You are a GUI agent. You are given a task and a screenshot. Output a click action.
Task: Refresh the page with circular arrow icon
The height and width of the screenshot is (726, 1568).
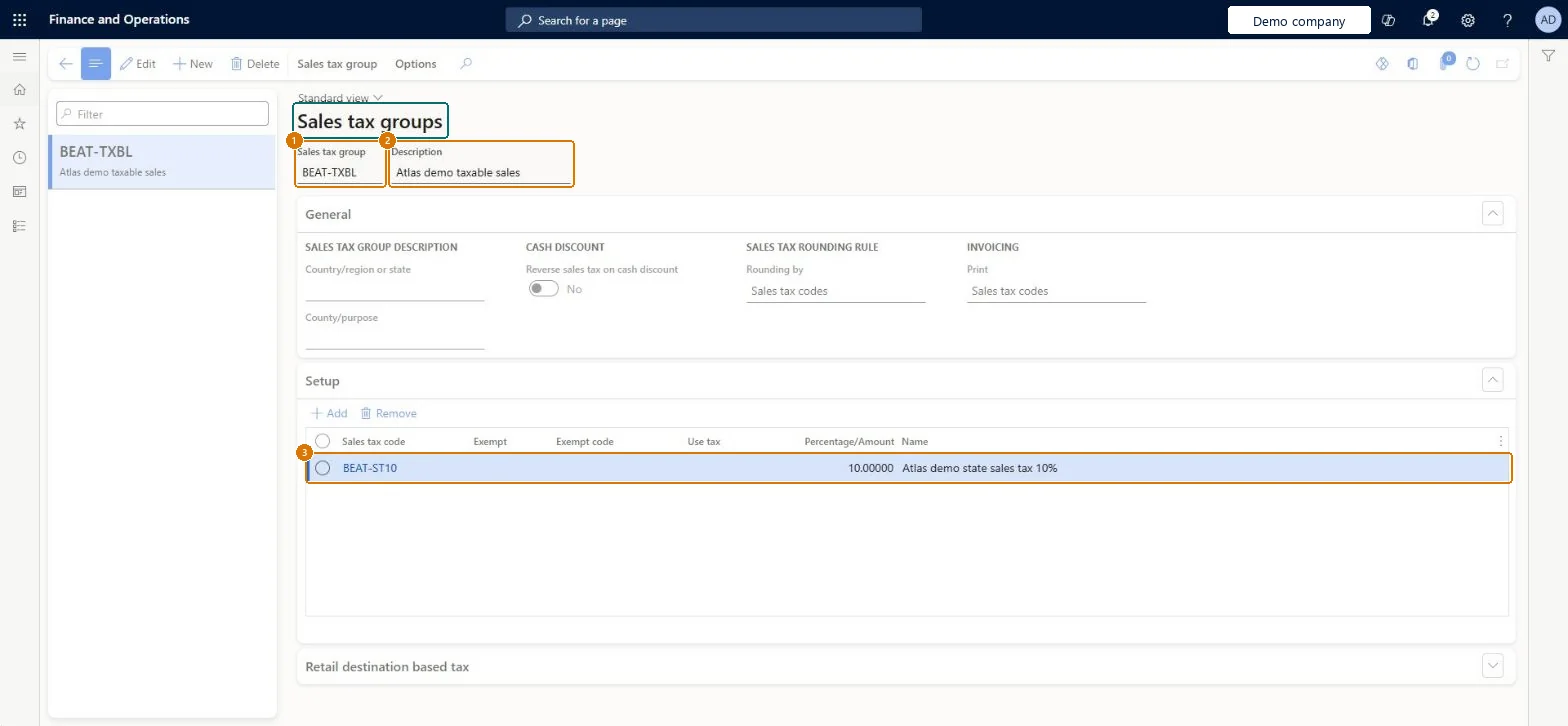pyautogui.click(x=1473, y=64)
